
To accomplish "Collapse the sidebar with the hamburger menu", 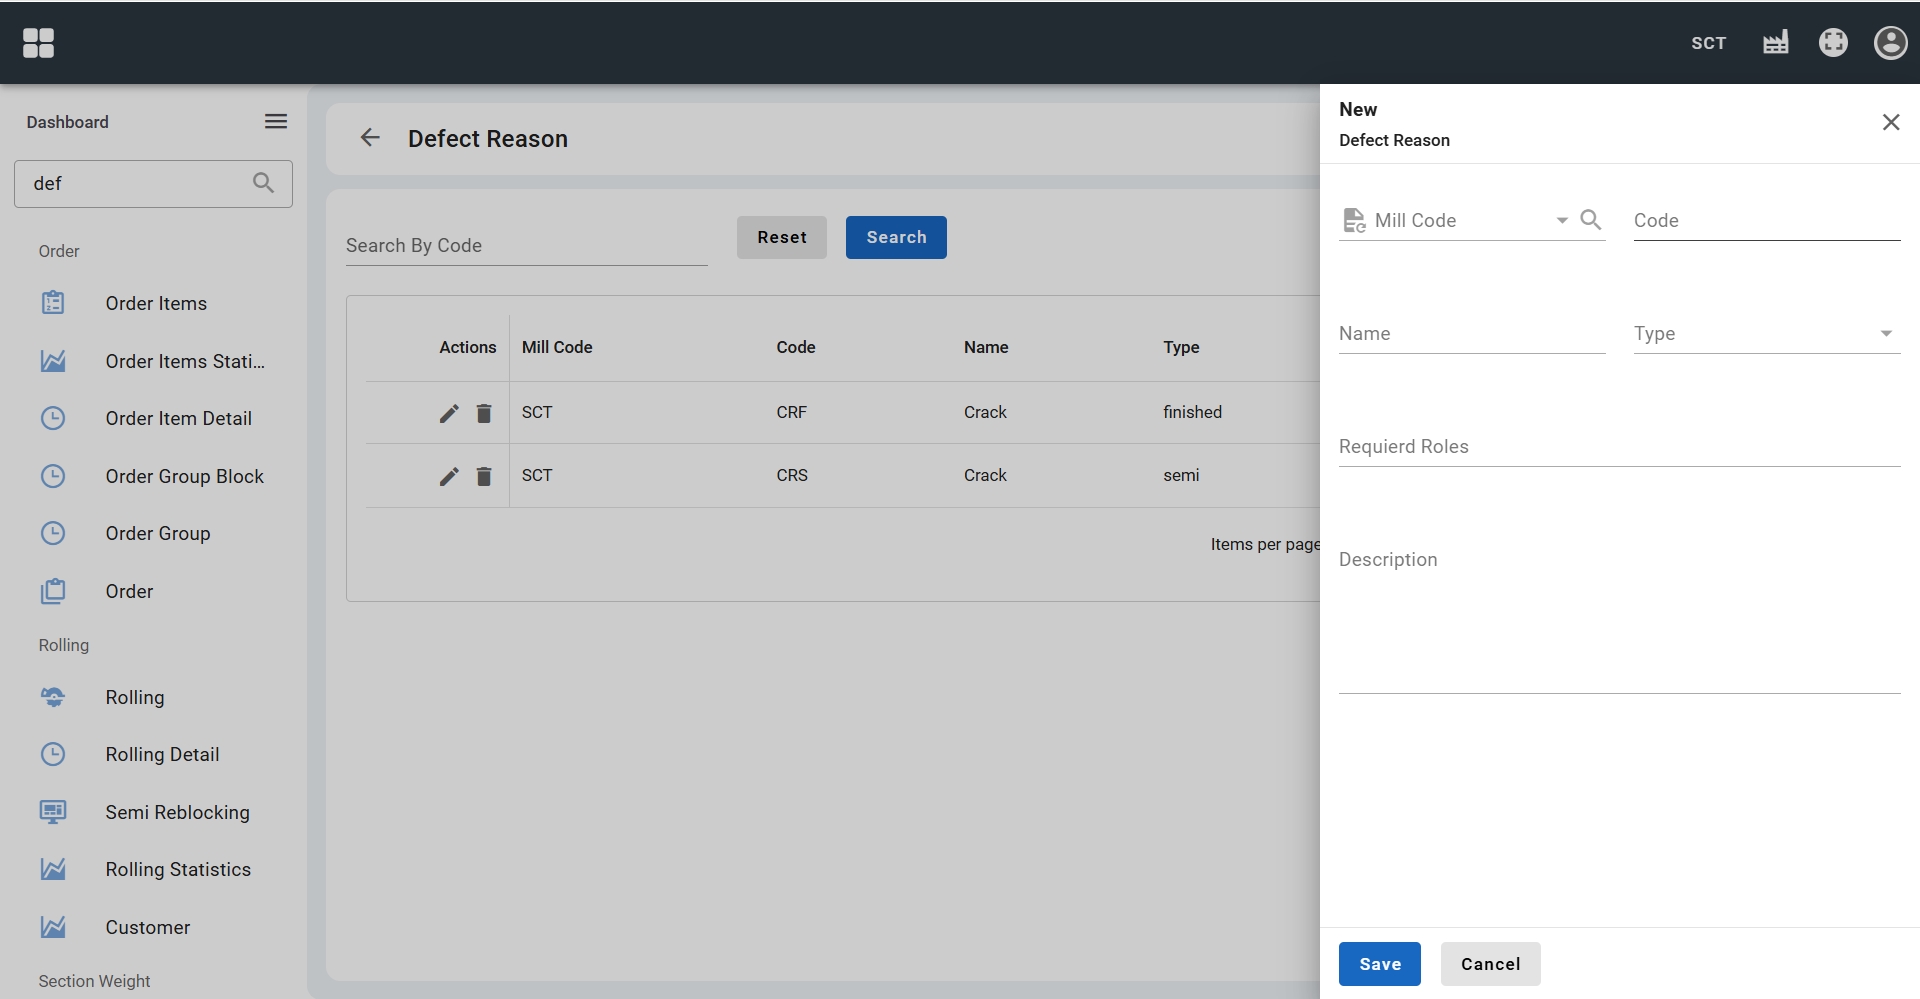I will click(276, 122).
